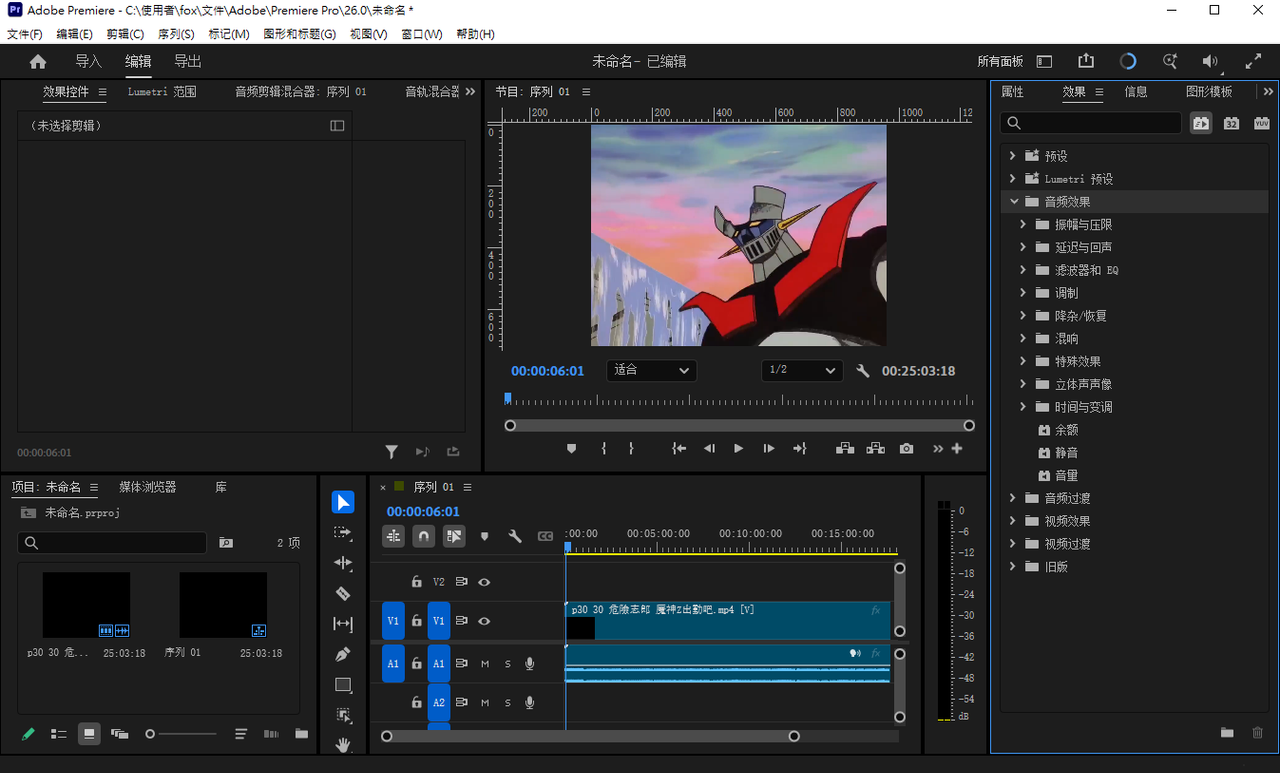Expand the 视频效果 folder

1013,521
